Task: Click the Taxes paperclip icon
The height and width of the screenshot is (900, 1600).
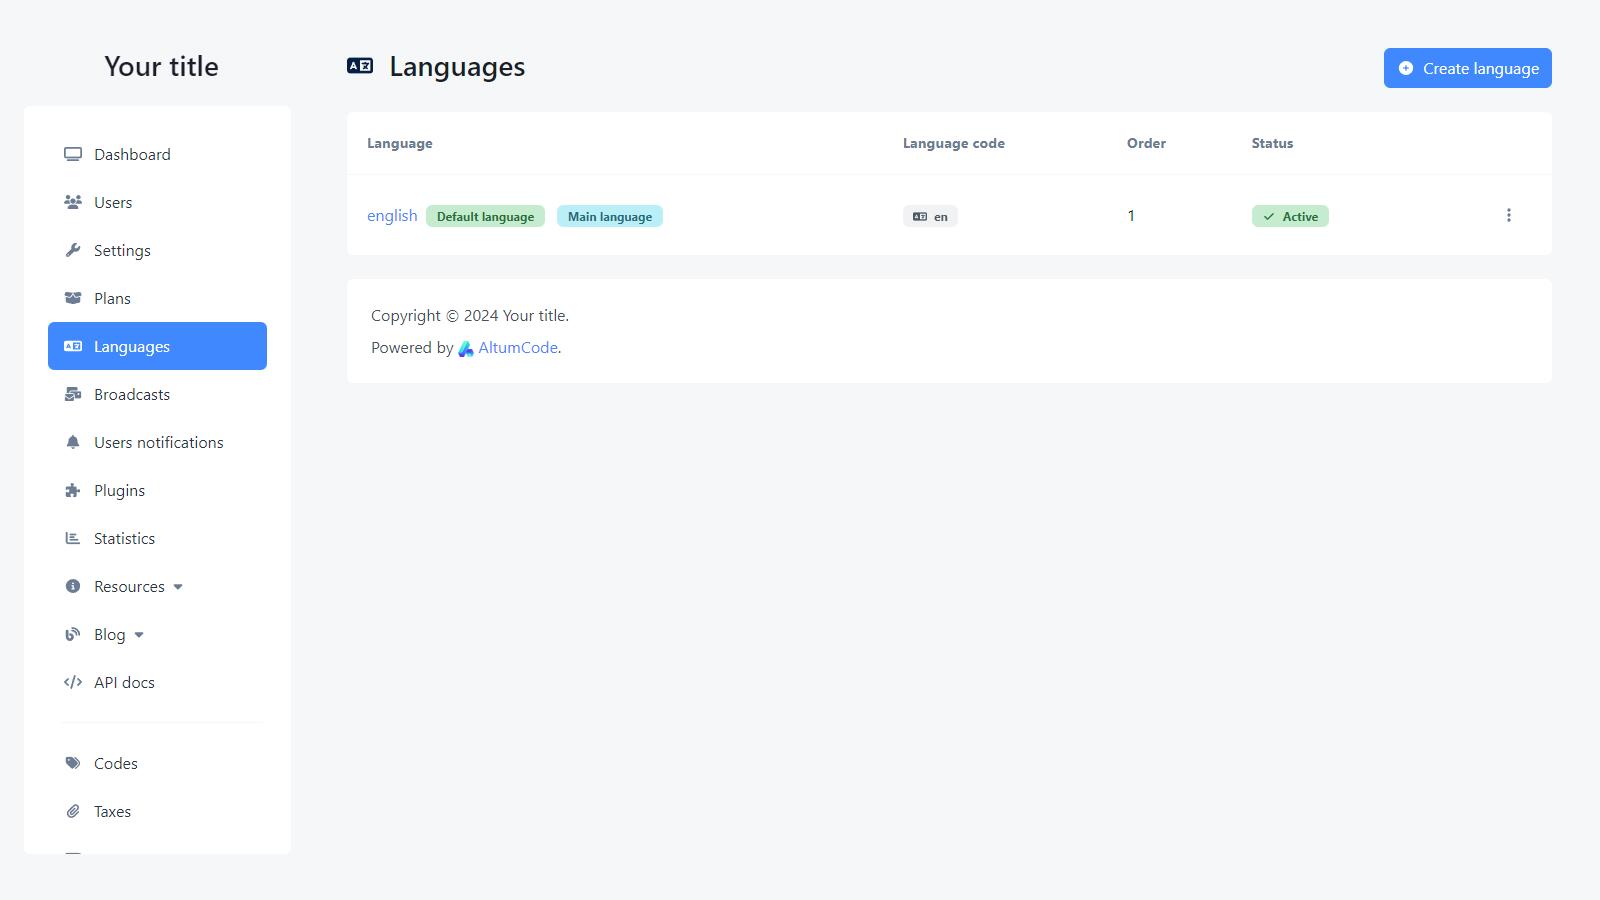Action: [x=72, y=811]
